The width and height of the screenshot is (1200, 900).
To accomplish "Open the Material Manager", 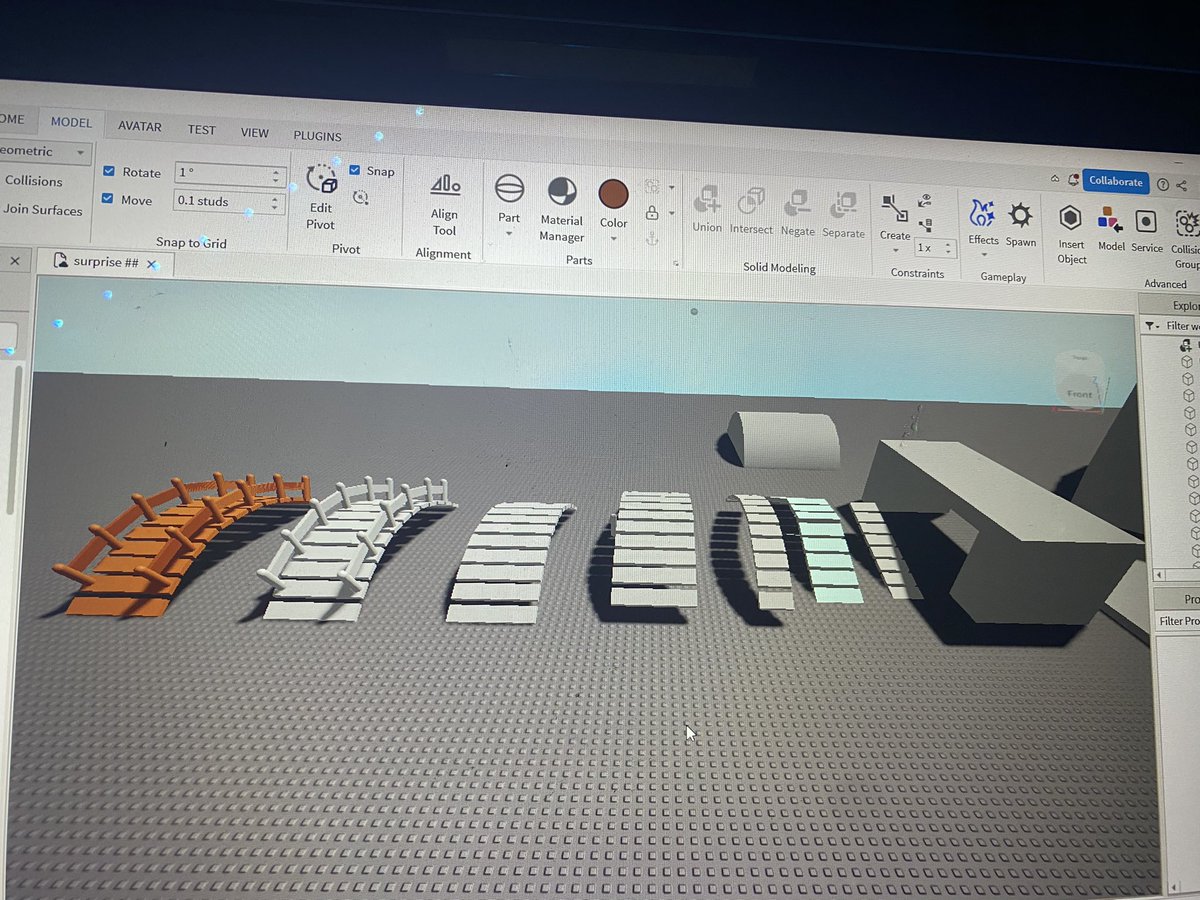I will click(561, 210).
